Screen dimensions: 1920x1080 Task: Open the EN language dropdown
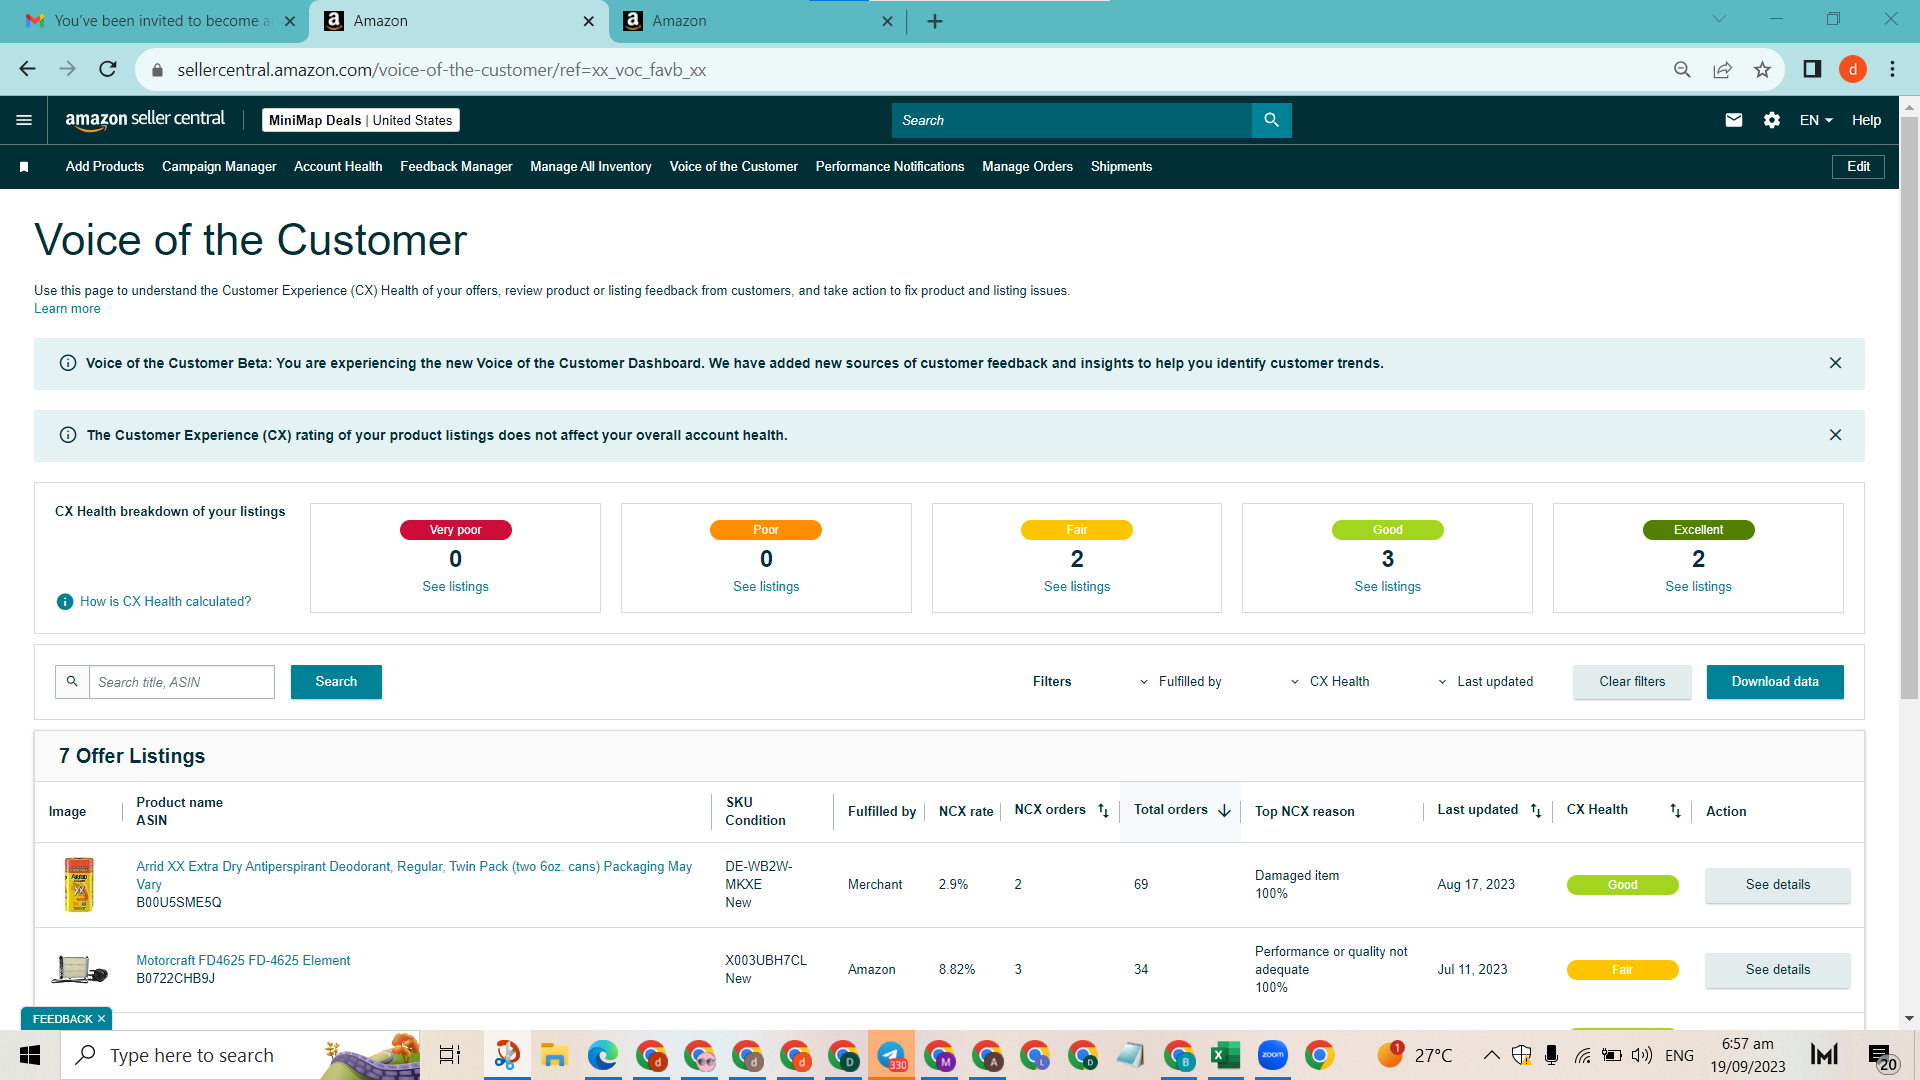click(1816, 120)
